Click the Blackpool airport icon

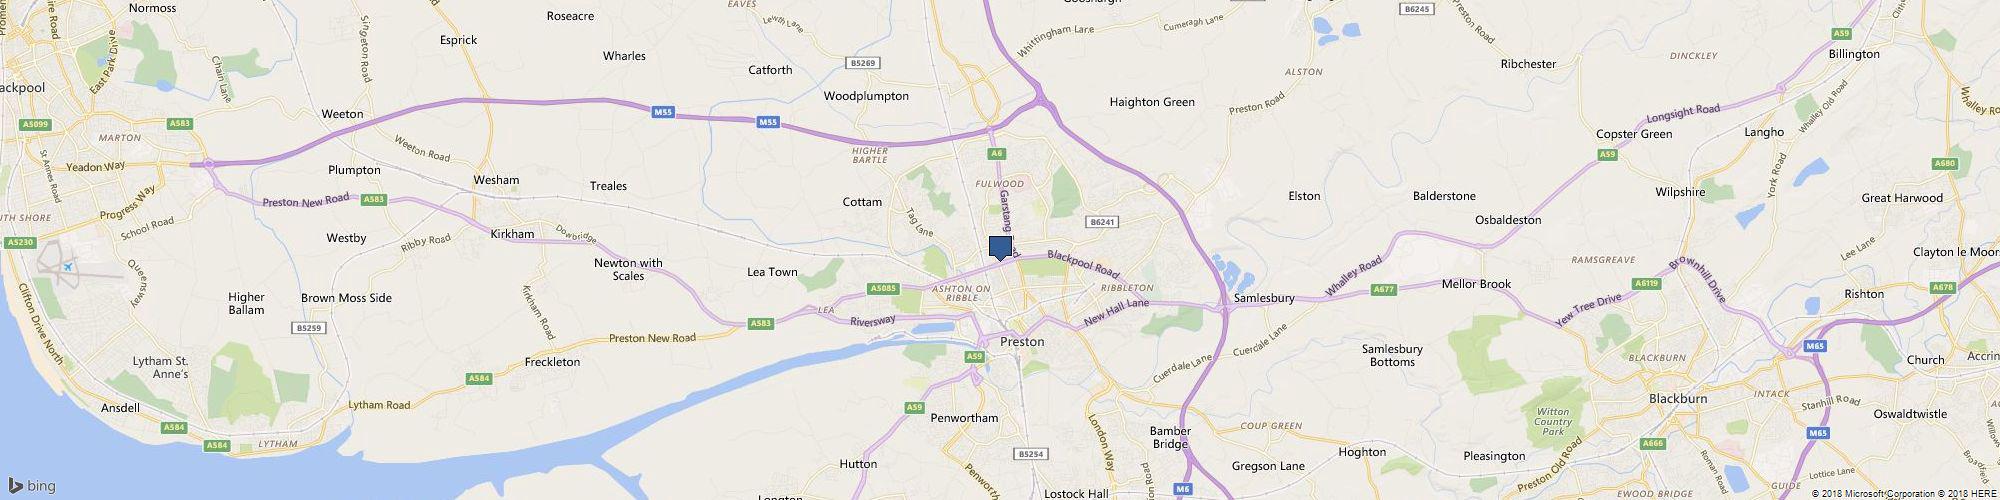pos(68,267)
